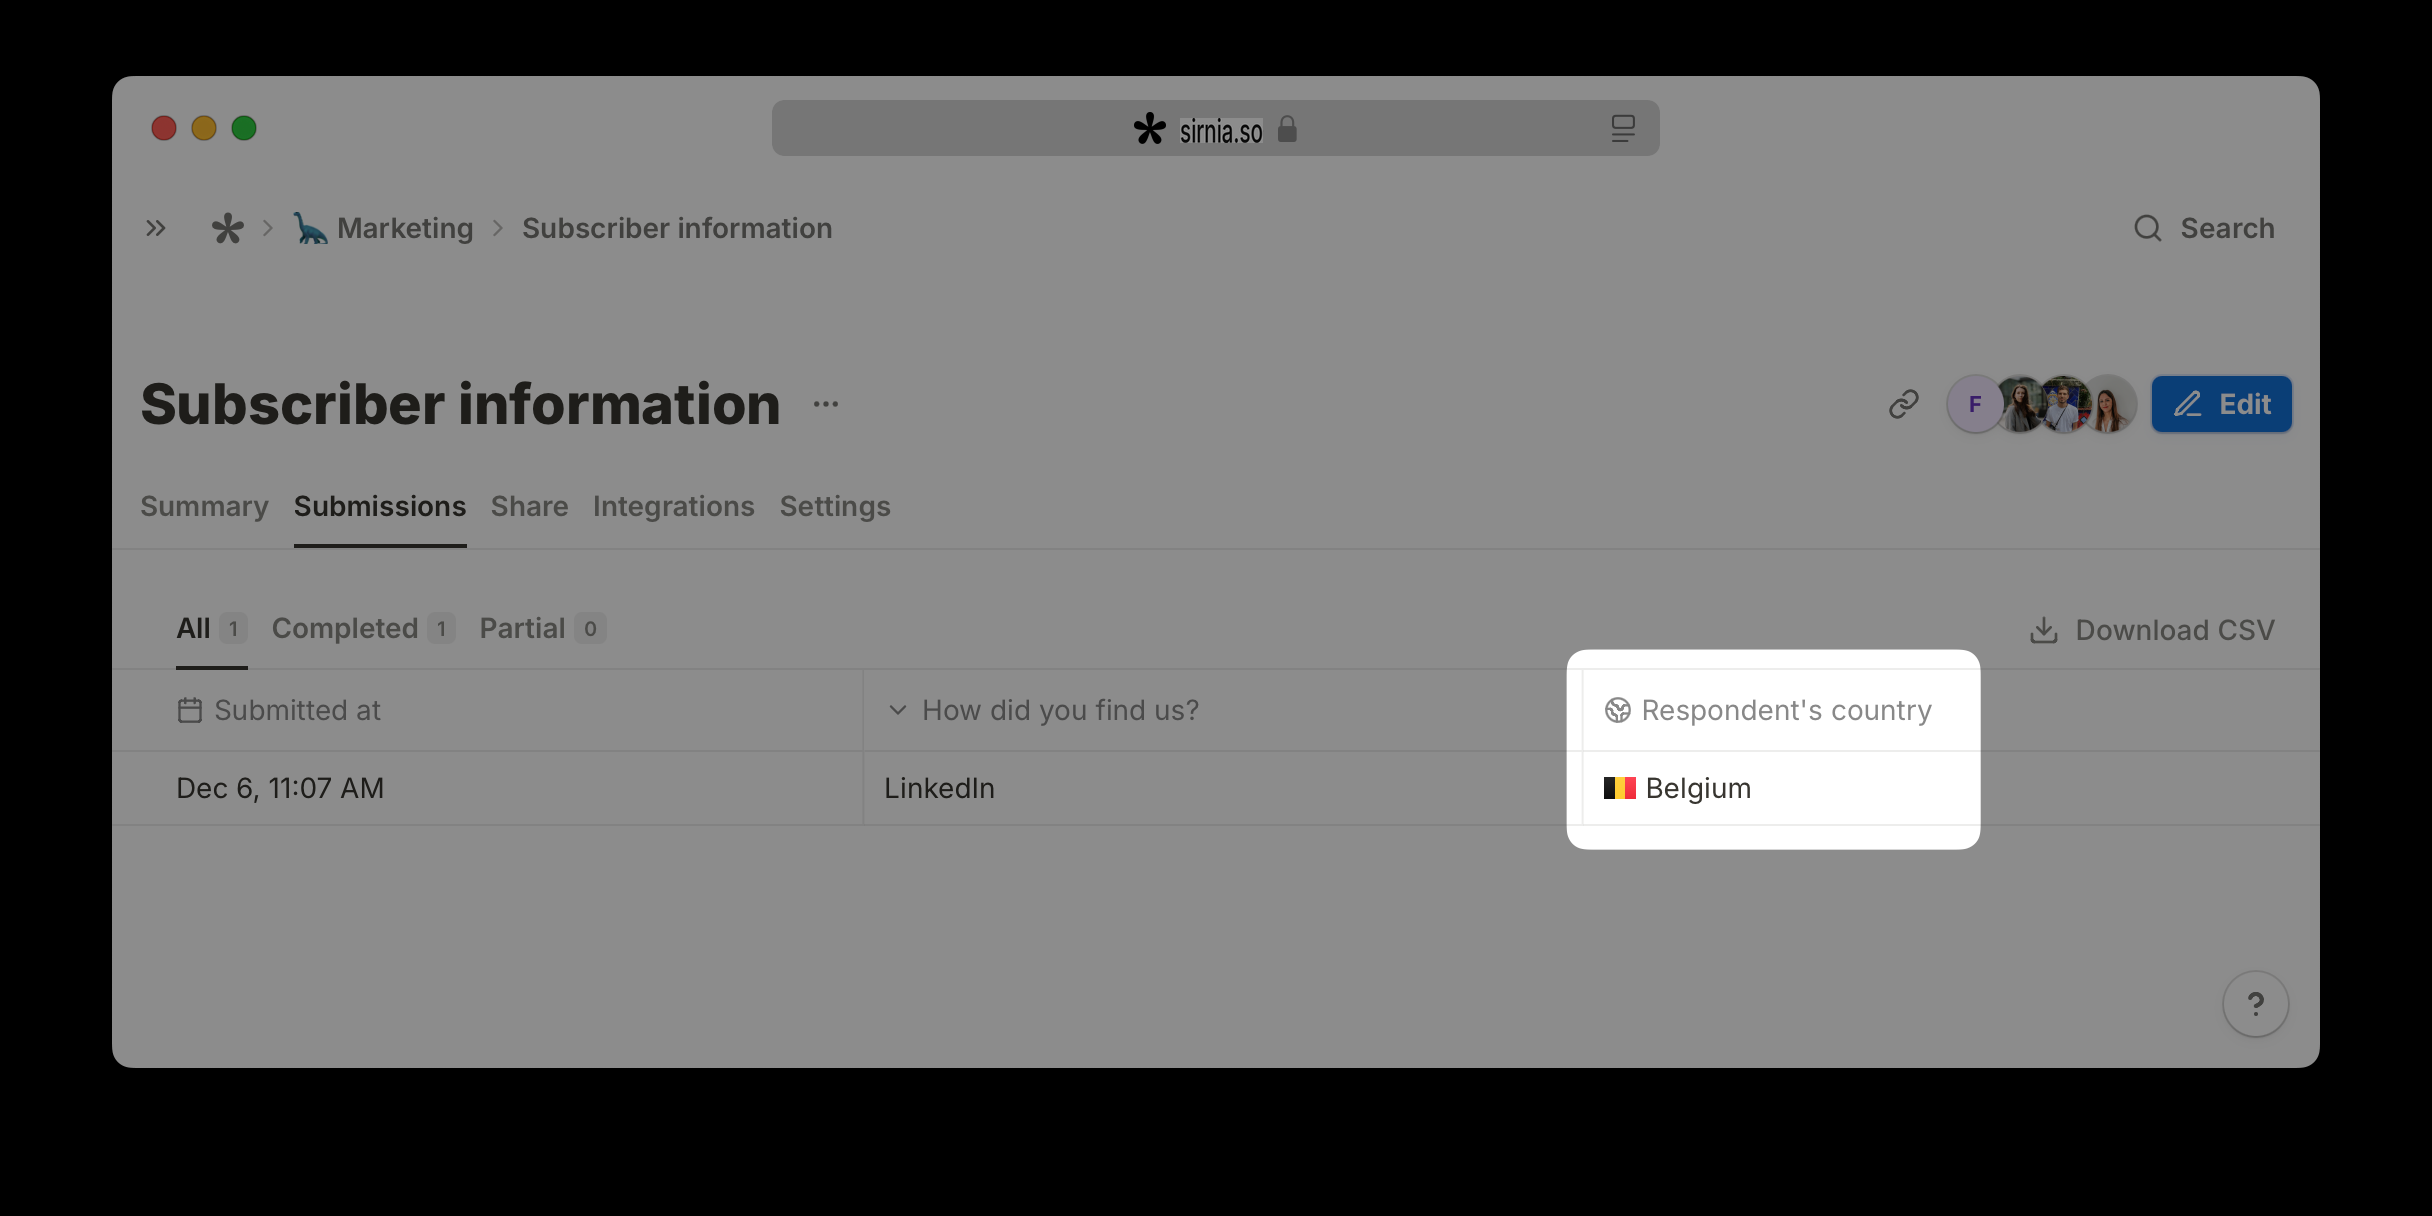
Task: Click the globe icon in Respondent's country header
Action: (x=1618, y=710)
